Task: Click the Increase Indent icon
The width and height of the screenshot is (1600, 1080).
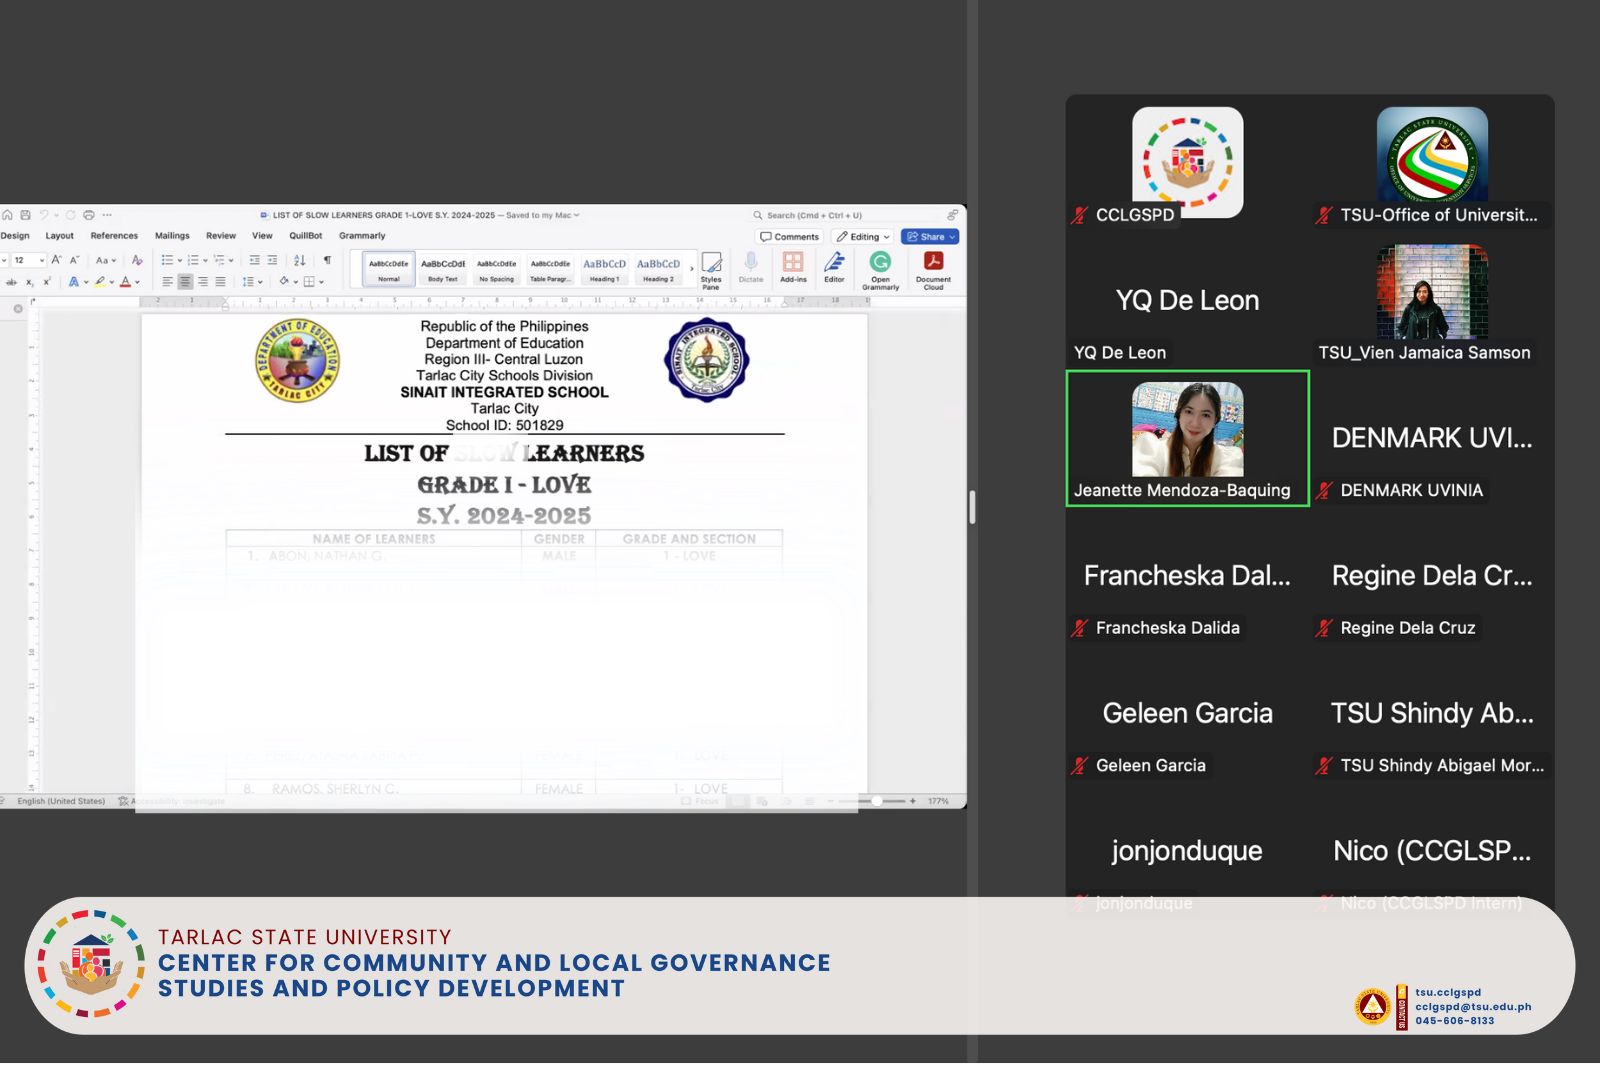Action: click(272, 260)
